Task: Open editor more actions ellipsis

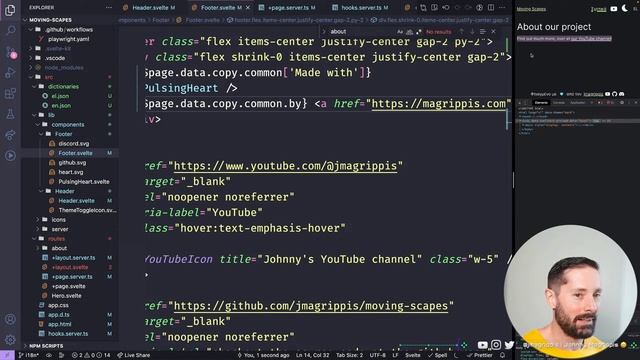Action: coord(502,7)
